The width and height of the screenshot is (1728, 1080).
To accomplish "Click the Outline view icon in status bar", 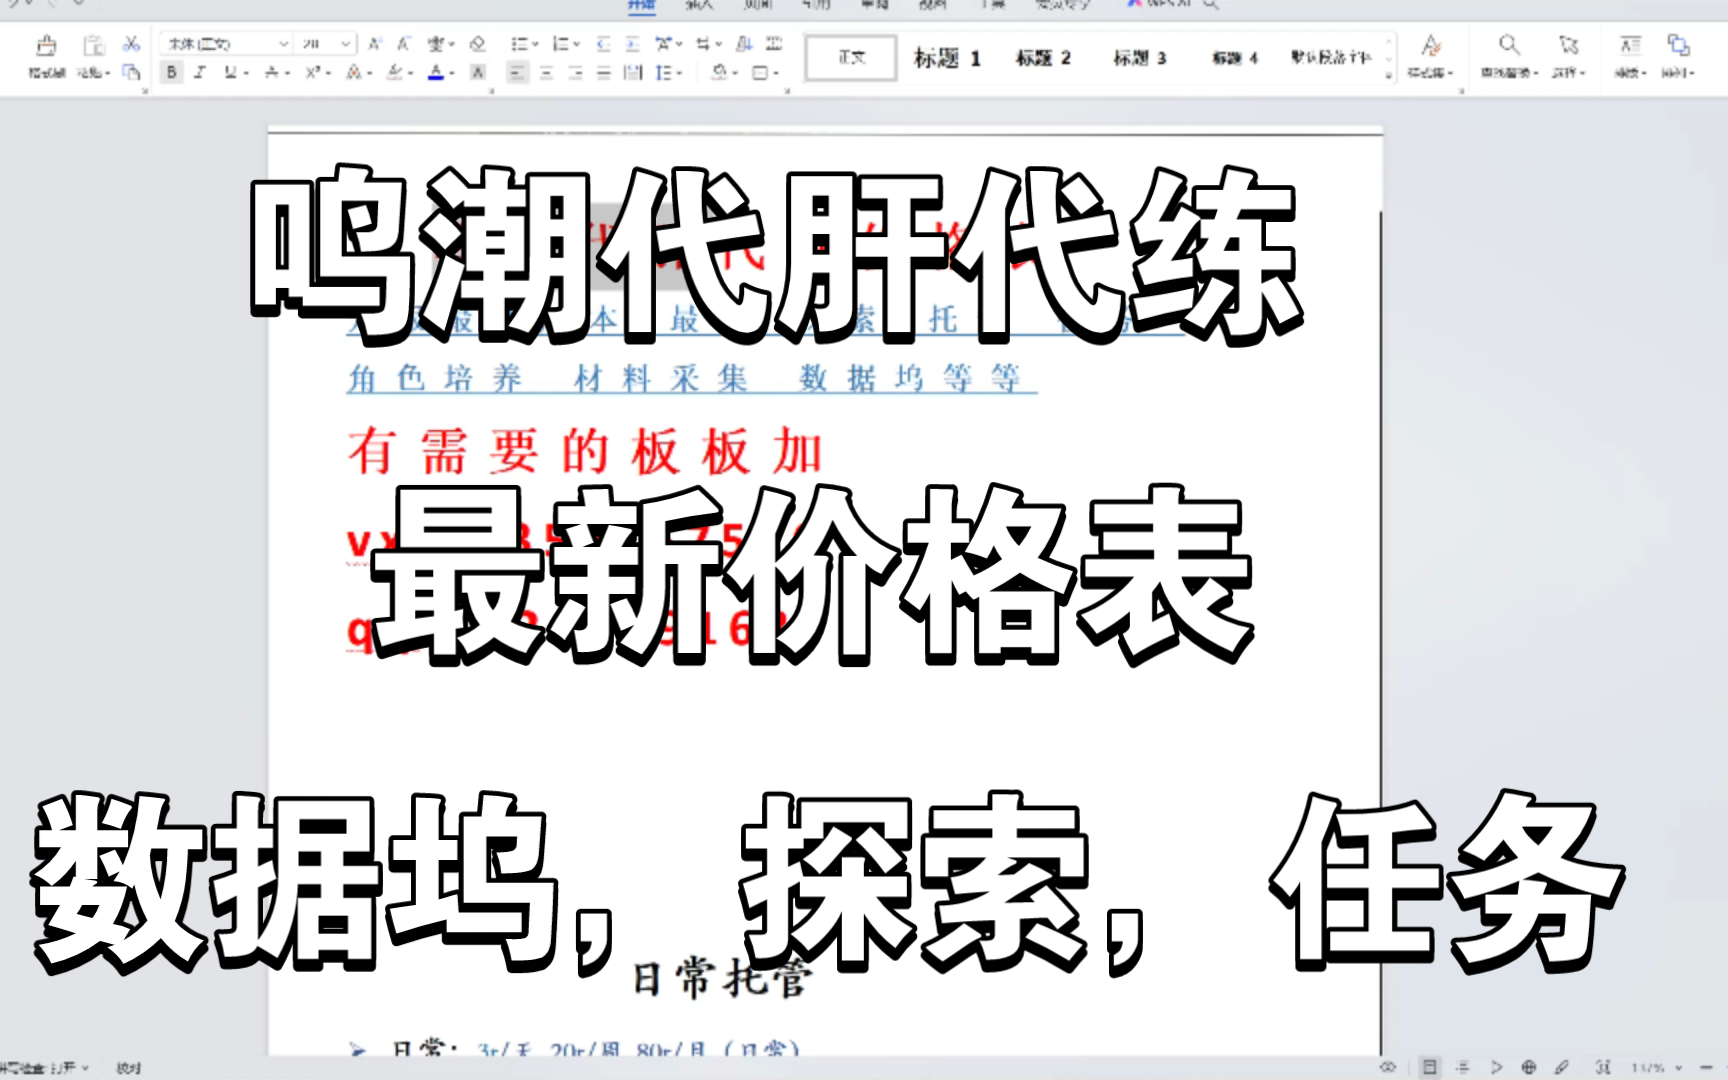I will [1463, 1067].
